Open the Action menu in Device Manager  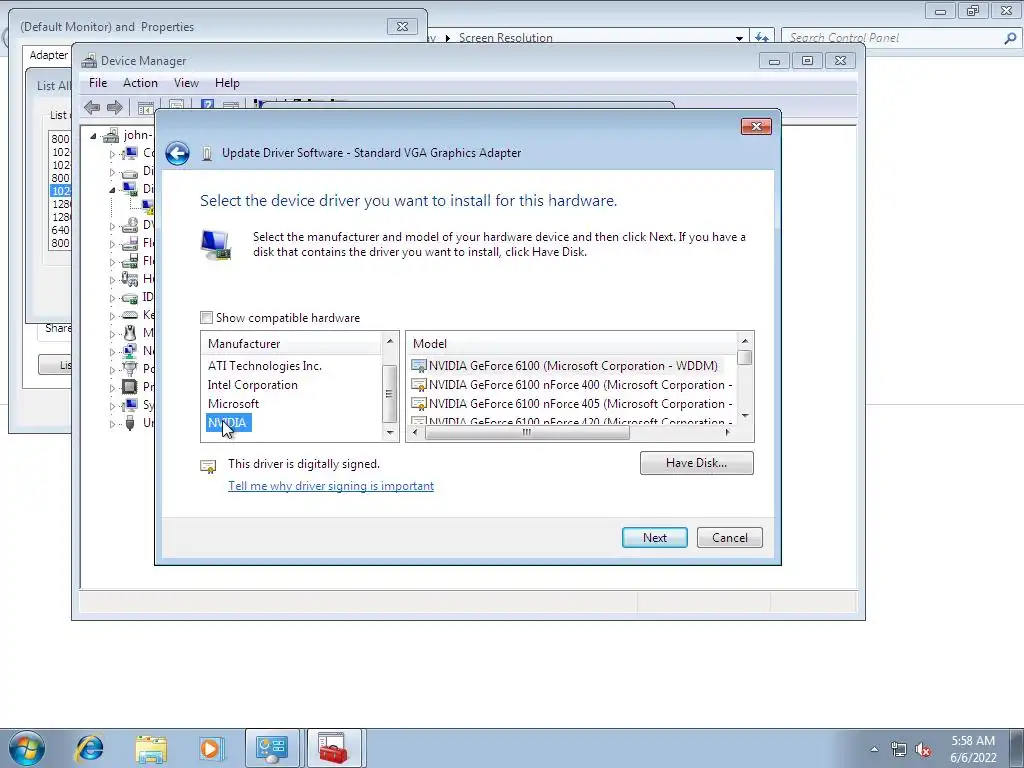tap(140, 83)
